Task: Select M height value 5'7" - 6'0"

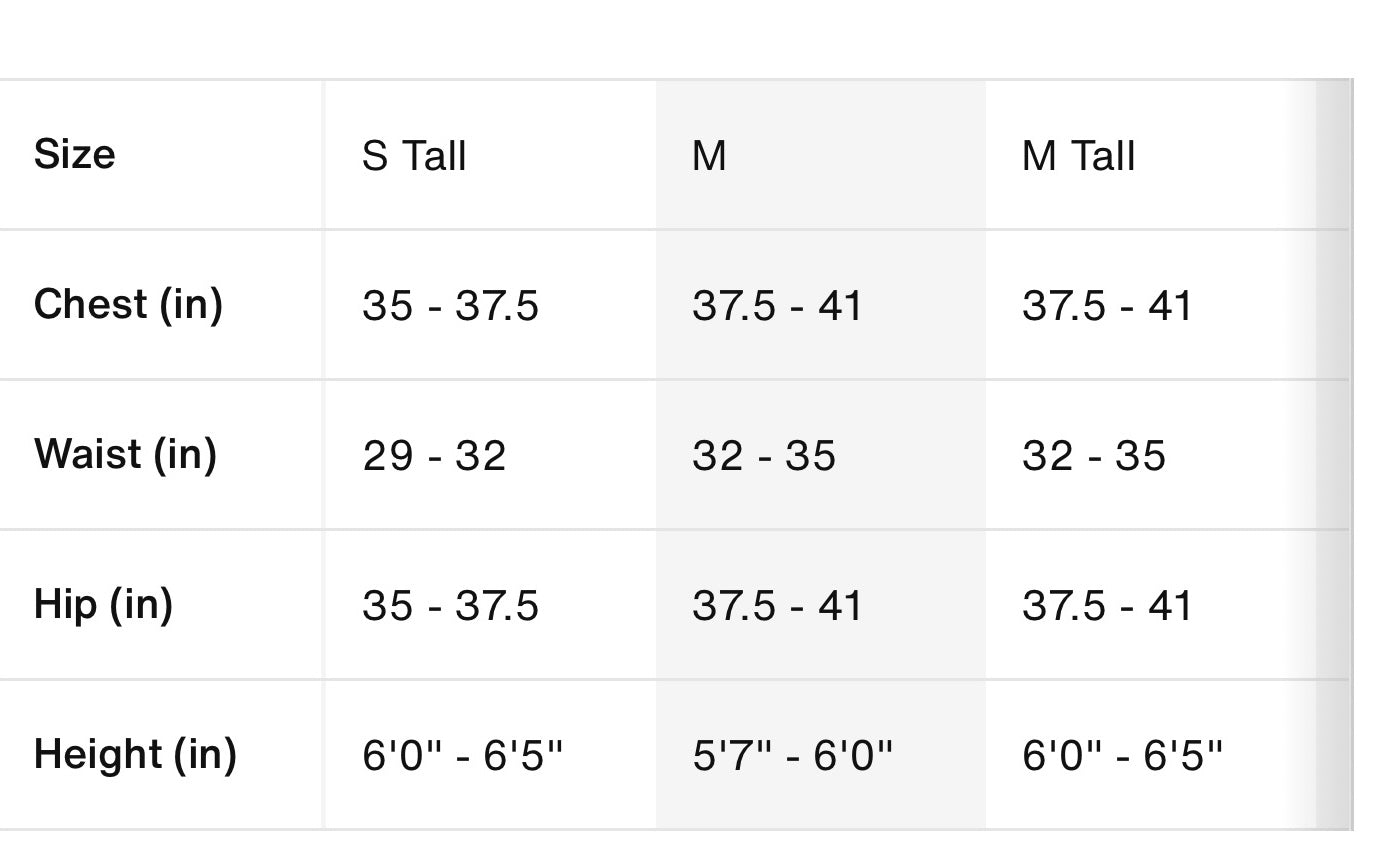Action: (792, 755)
